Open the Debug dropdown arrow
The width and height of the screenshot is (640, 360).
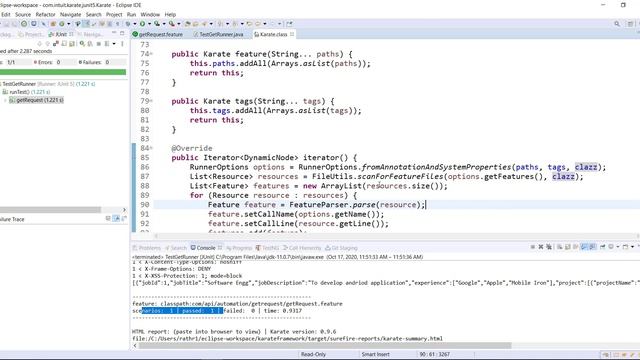[x=135, y=24]
